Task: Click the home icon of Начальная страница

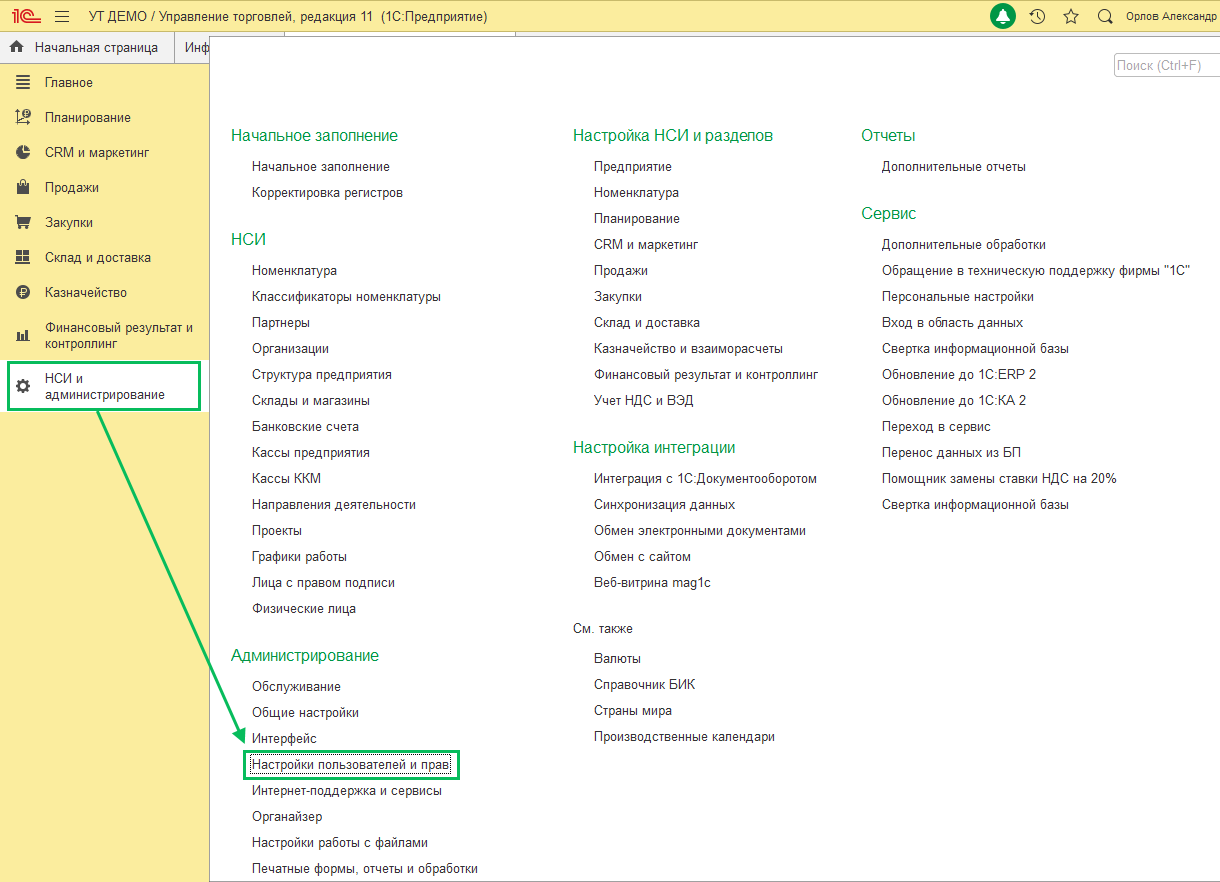Action: [16, 47]
